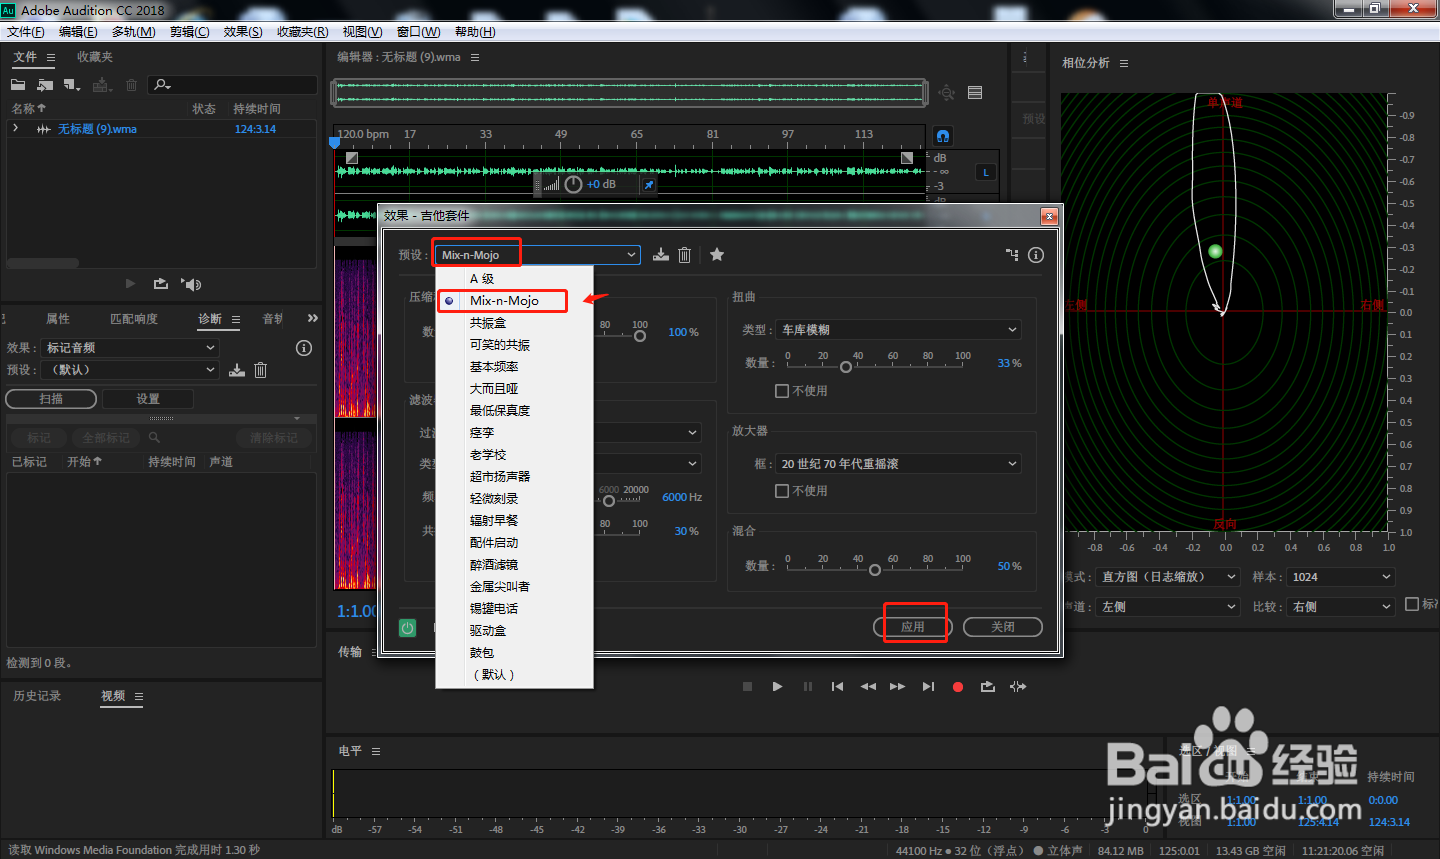Open 效果 标记音频 dropdown

pyautogui.click(x=131, y=348)
